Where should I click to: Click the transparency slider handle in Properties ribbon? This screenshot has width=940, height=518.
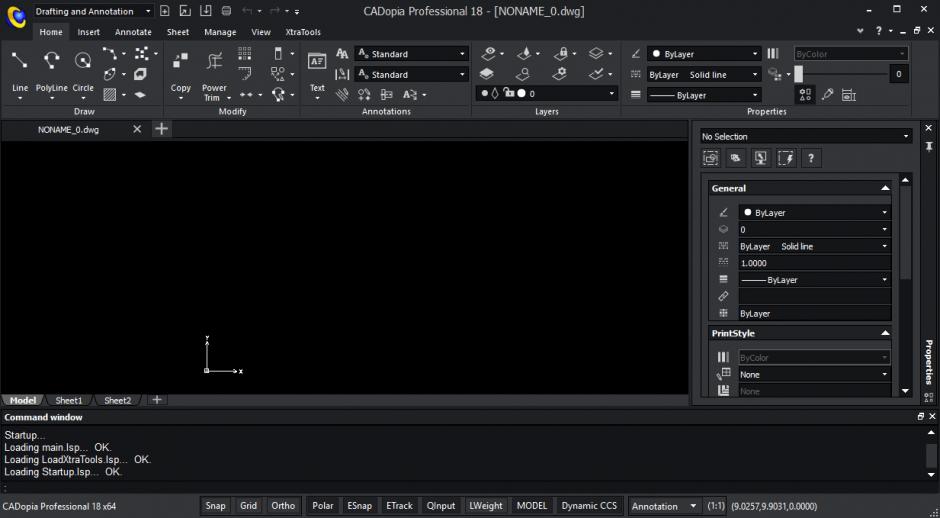point(798,74)
